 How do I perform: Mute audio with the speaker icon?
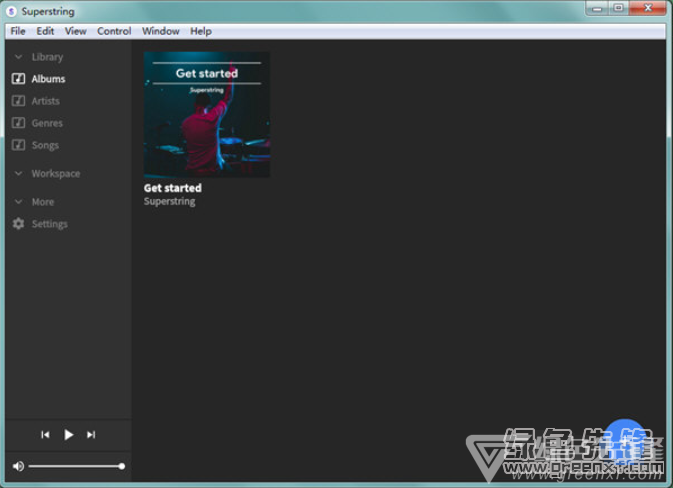18,466
